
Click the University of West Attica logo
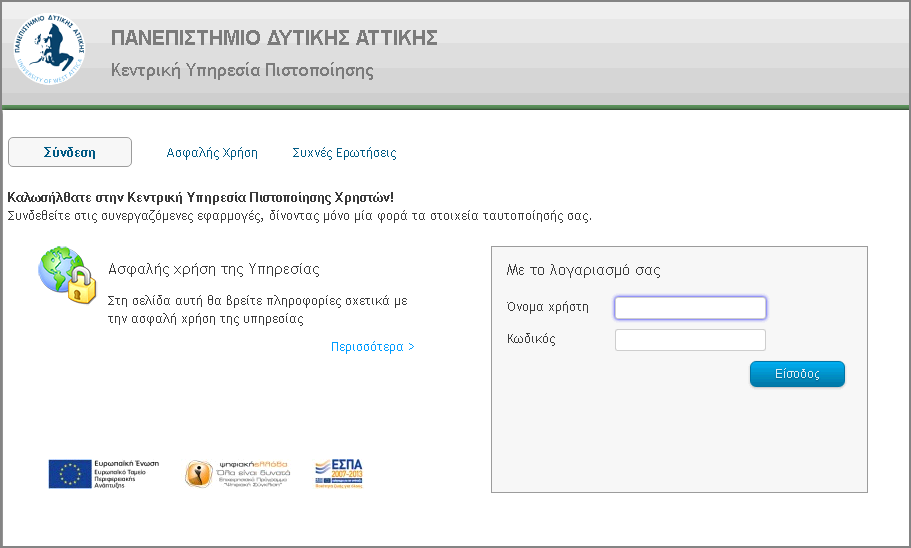(49, 49)
